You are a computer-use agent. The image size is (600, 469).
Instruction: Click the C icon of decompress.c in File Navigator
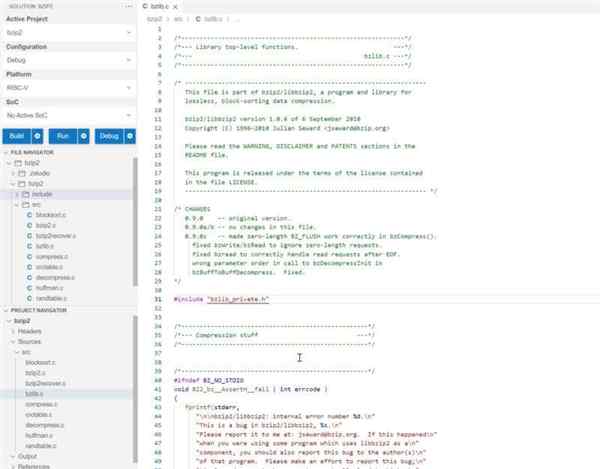(29, 277)
